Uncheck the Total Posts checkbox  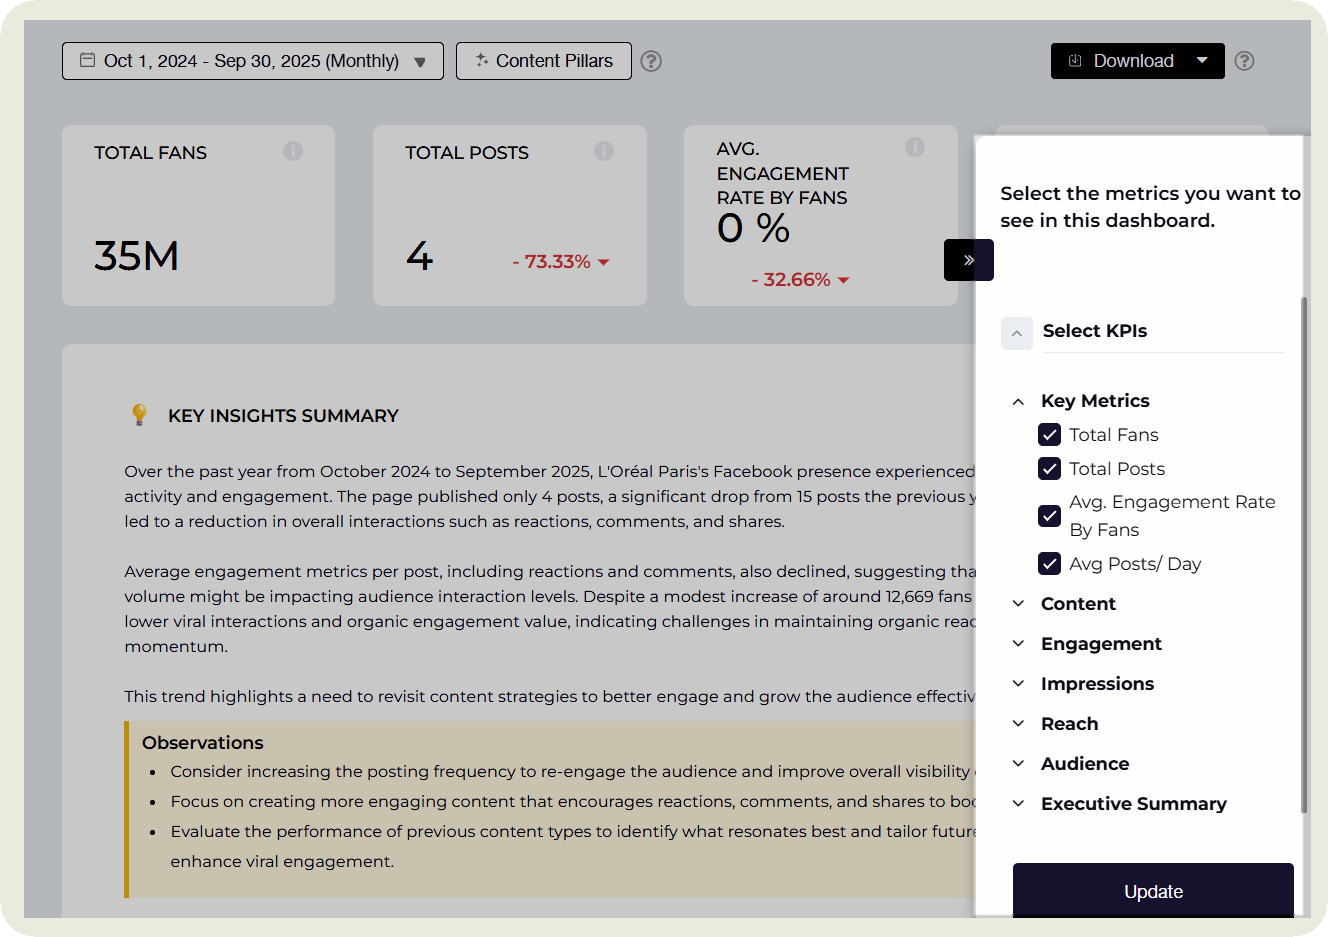tap(1049, 469)
